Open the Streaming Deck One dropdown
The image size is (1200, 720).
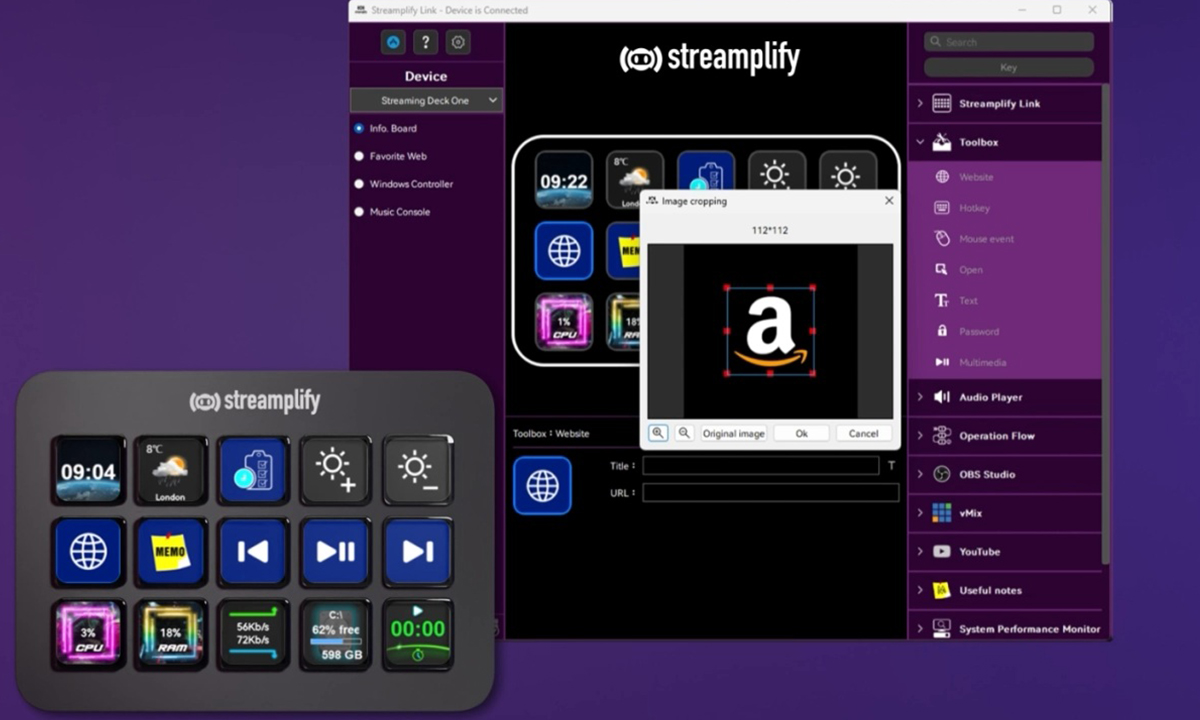point(427,101)
